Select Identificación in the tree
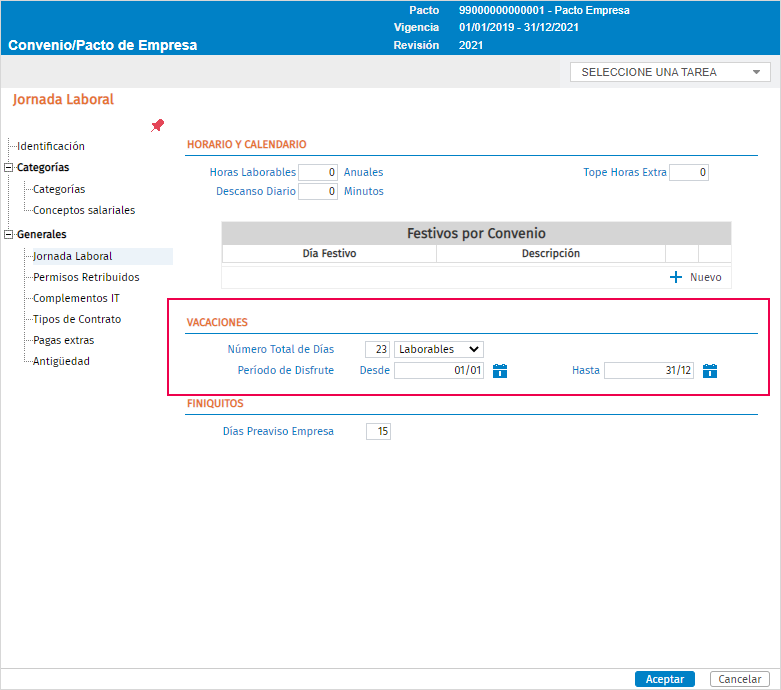Screen dimensions: 781x690 [51, 146]
